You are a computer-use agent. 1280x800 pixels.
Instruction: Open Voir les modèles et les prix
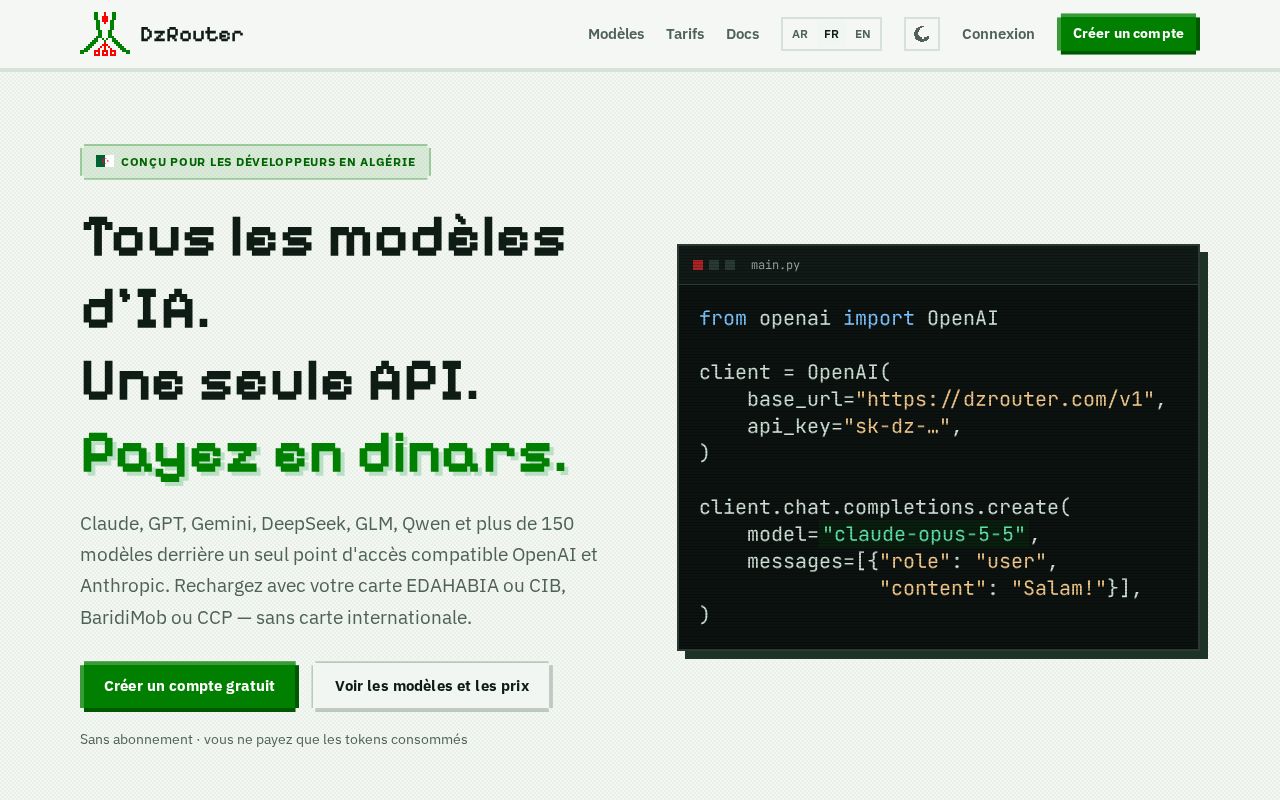[x=432, y=686]
